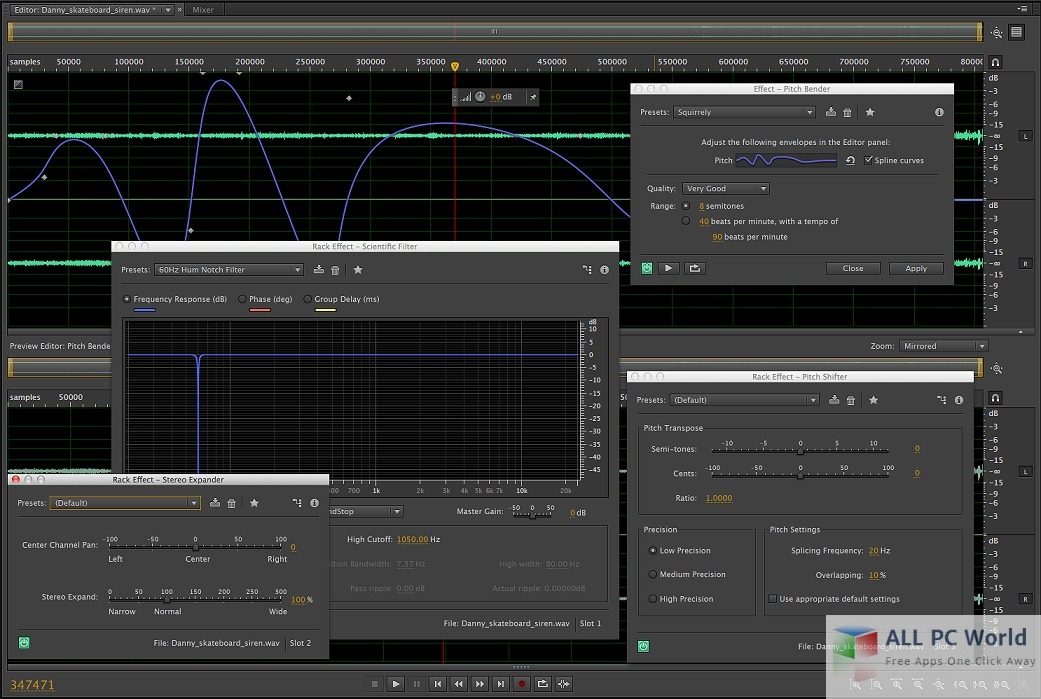
Task: Open Zoom Mirrored dropdown
Action: [x=943, y=346]
